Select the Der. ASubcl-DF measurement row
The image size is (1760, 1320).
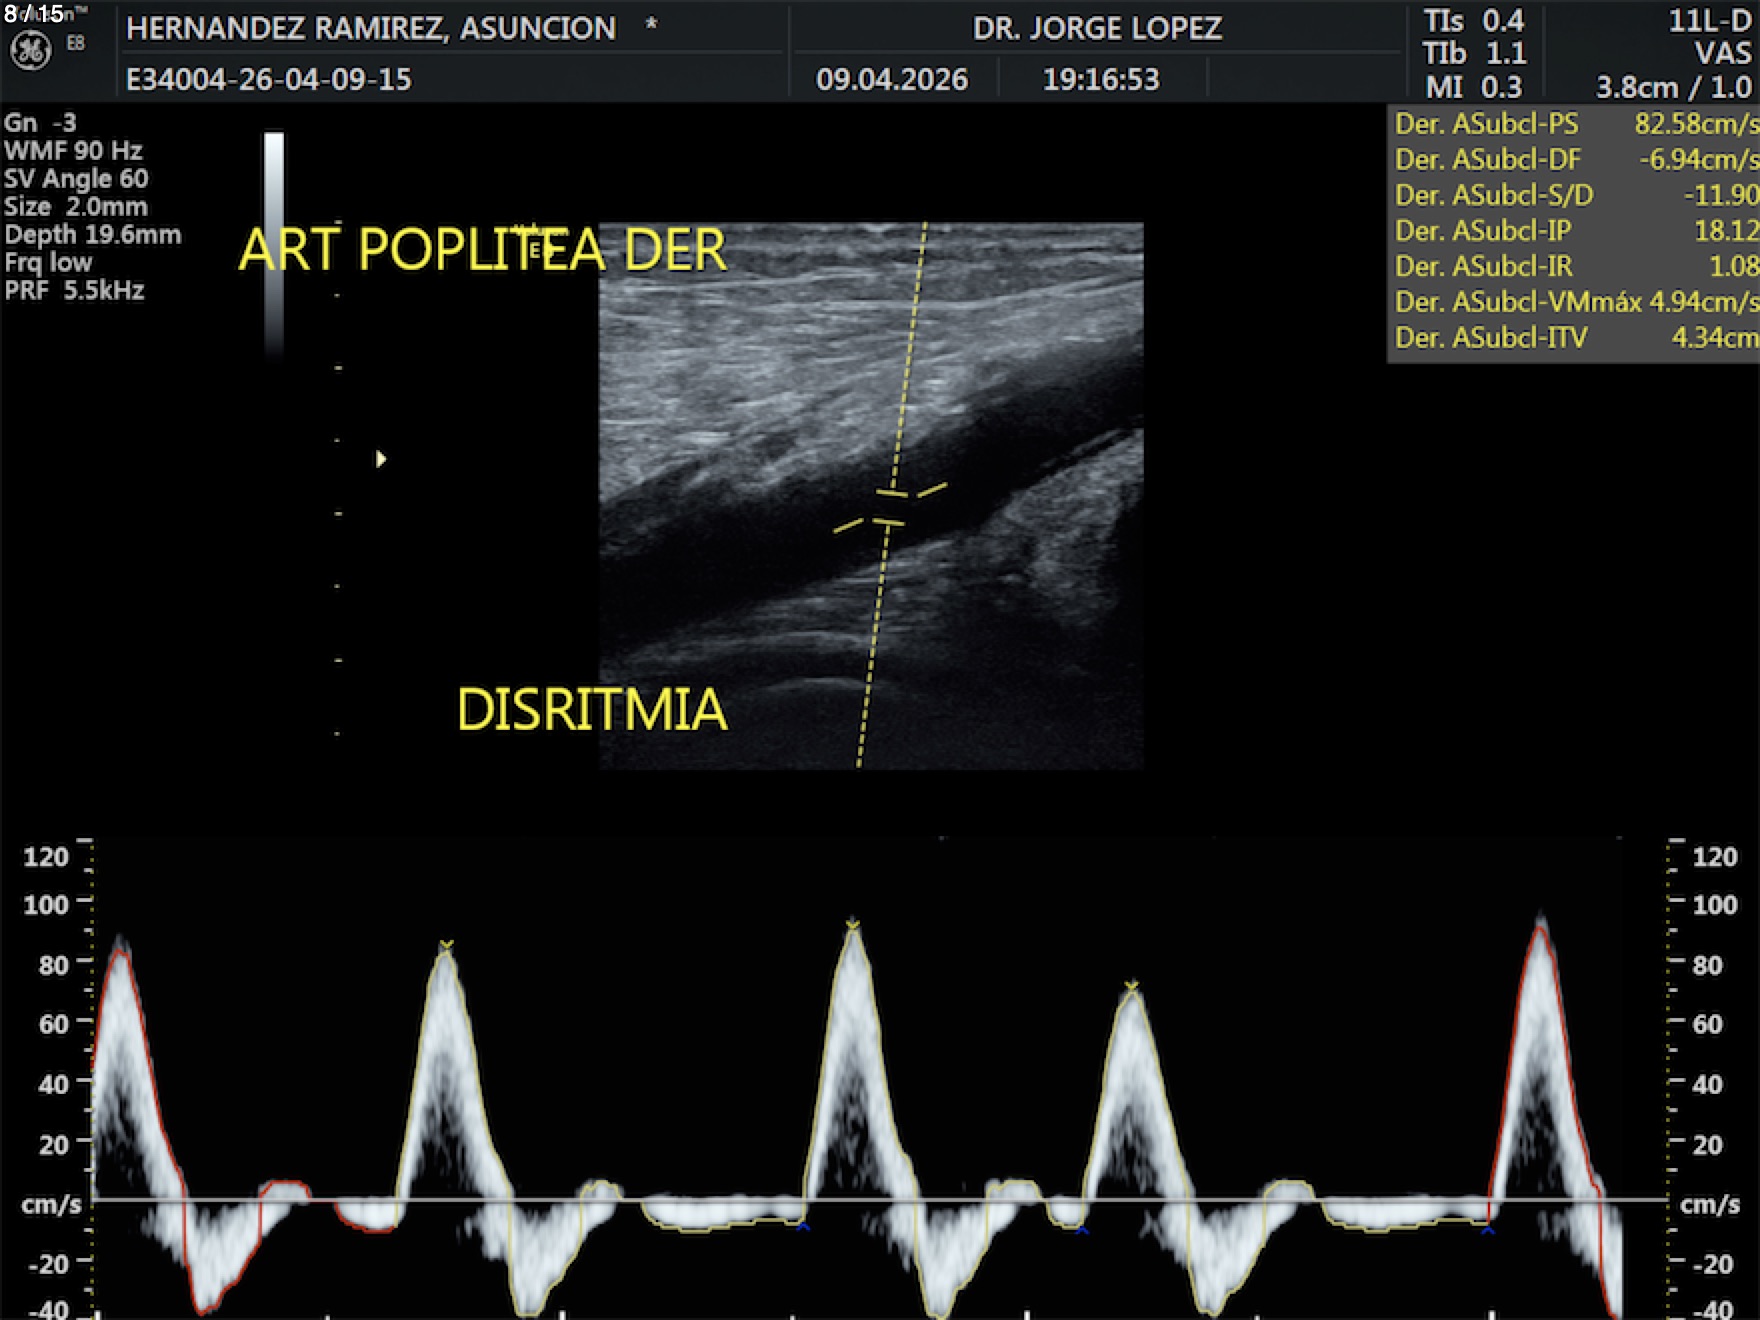pos(1574,160)
